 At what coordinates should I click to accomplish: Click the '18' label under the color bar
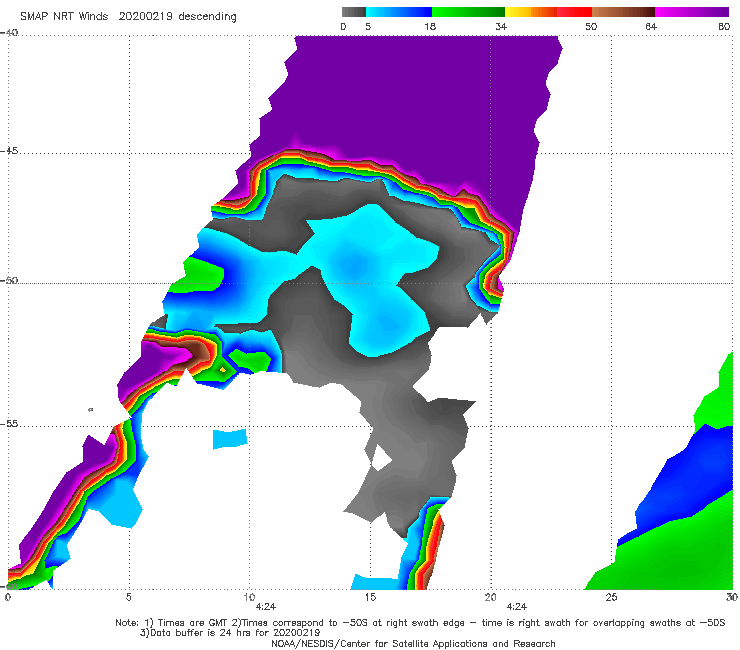[430, 27]
